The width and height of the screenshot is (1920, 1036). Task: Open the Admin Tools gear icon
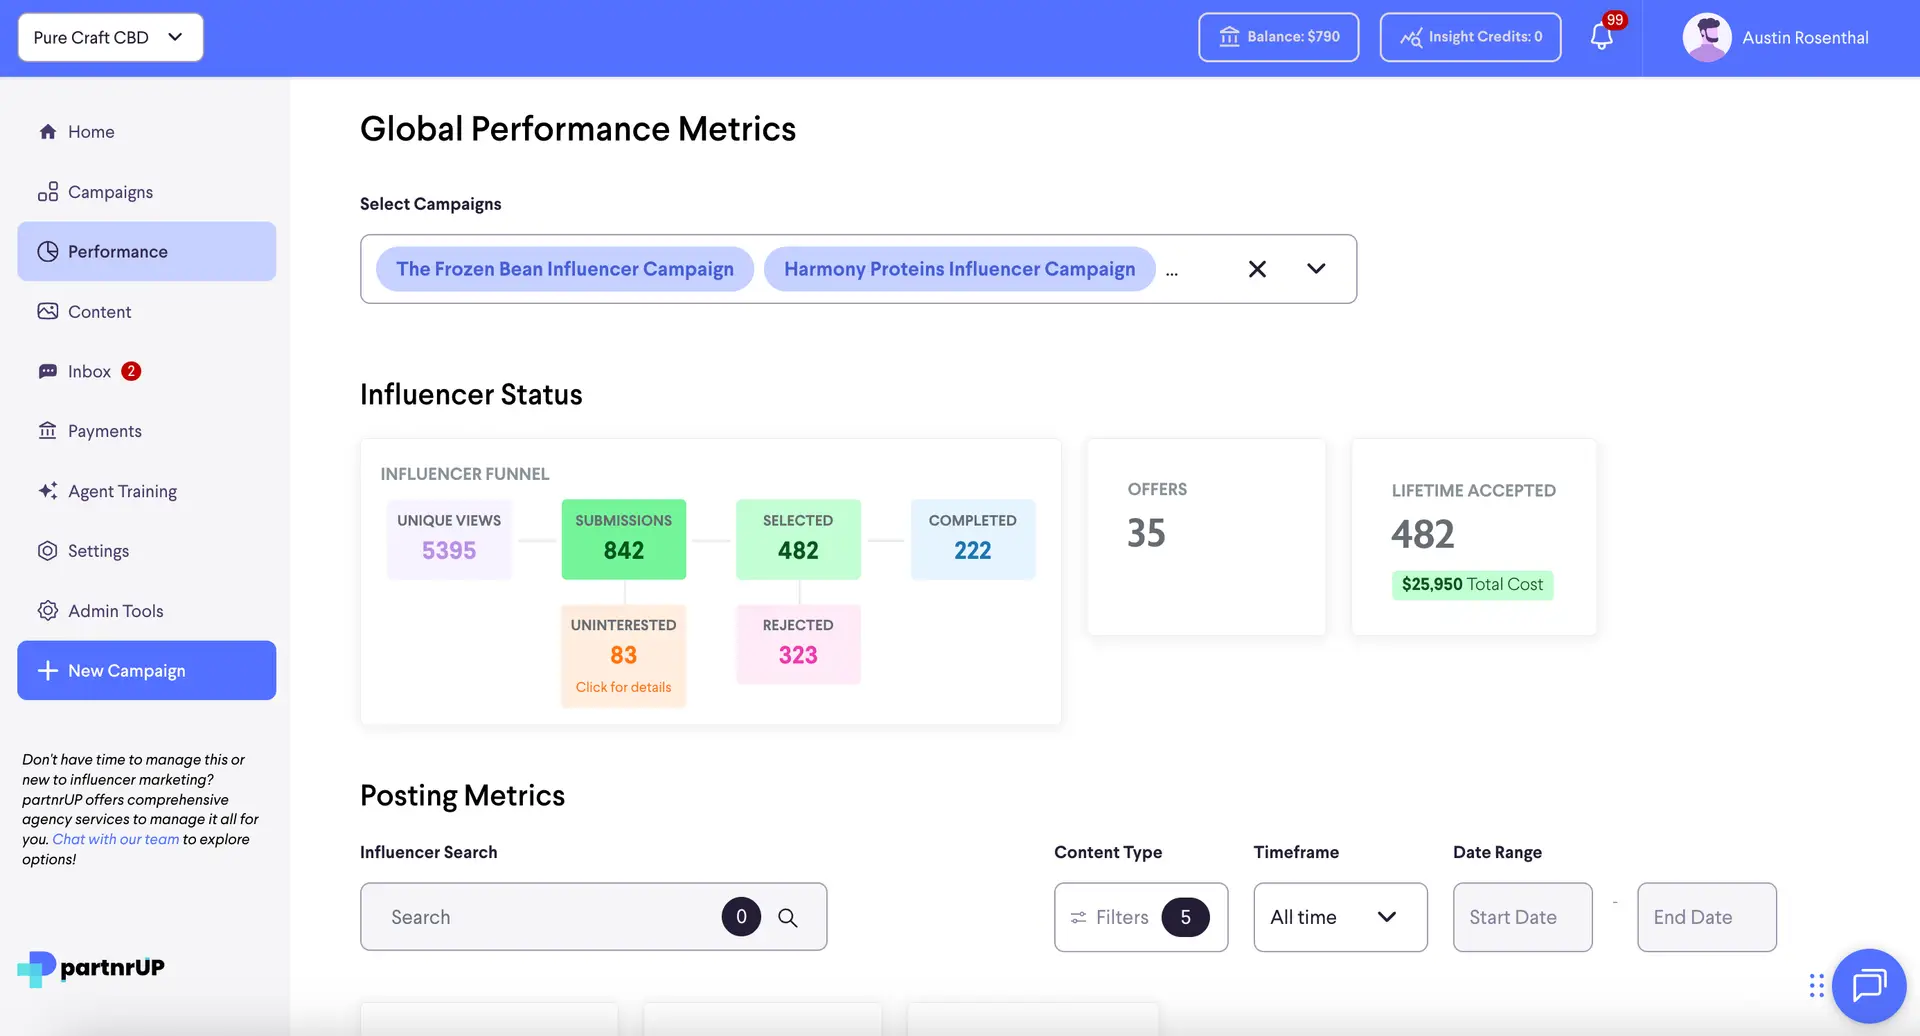(x=48, y=610)
